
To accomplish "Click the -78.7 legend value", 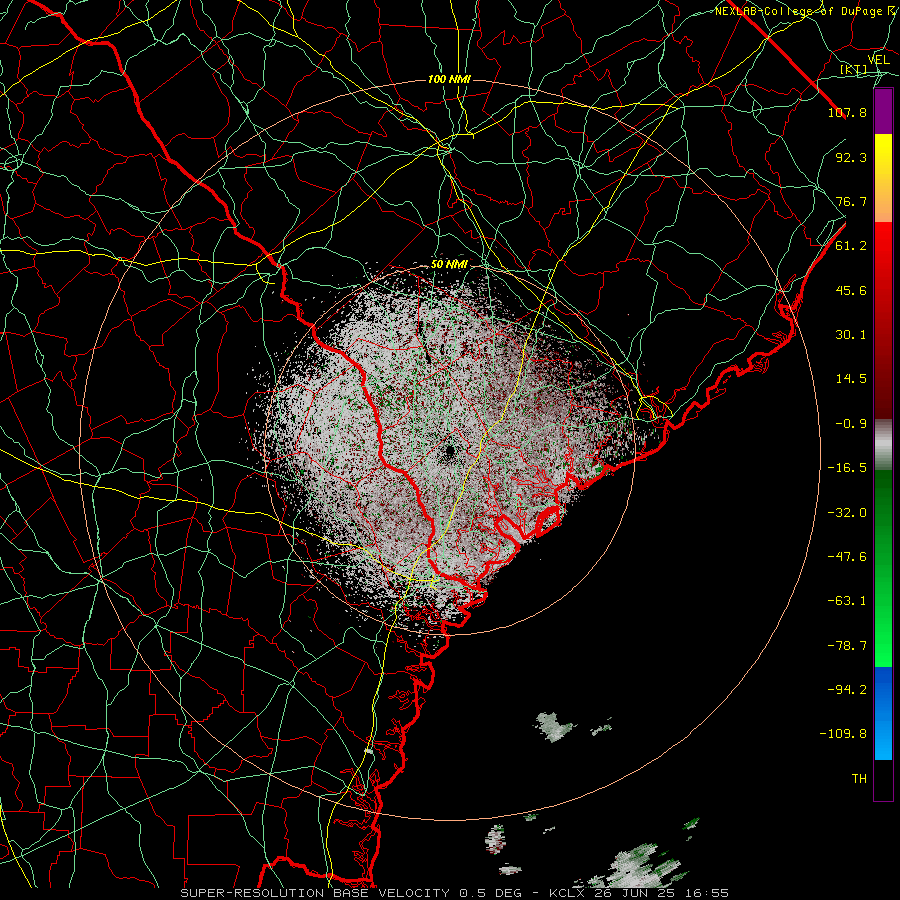I will [847, 646].
